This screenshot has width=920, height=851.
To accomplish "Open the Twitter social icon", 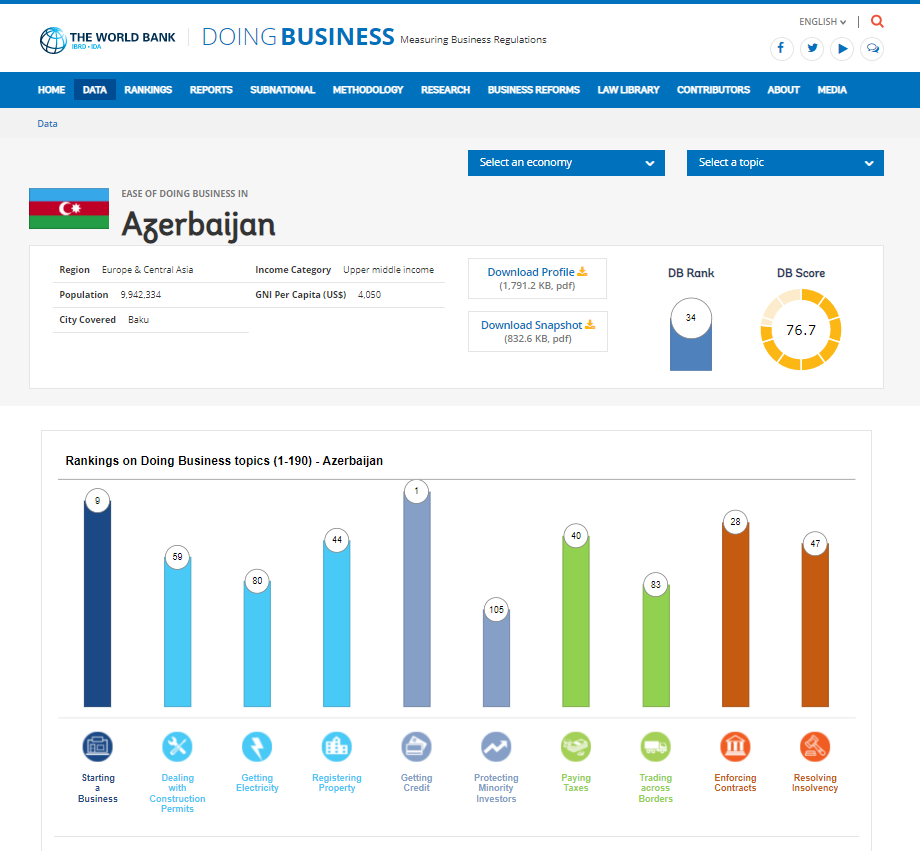I will click(812, 48).
